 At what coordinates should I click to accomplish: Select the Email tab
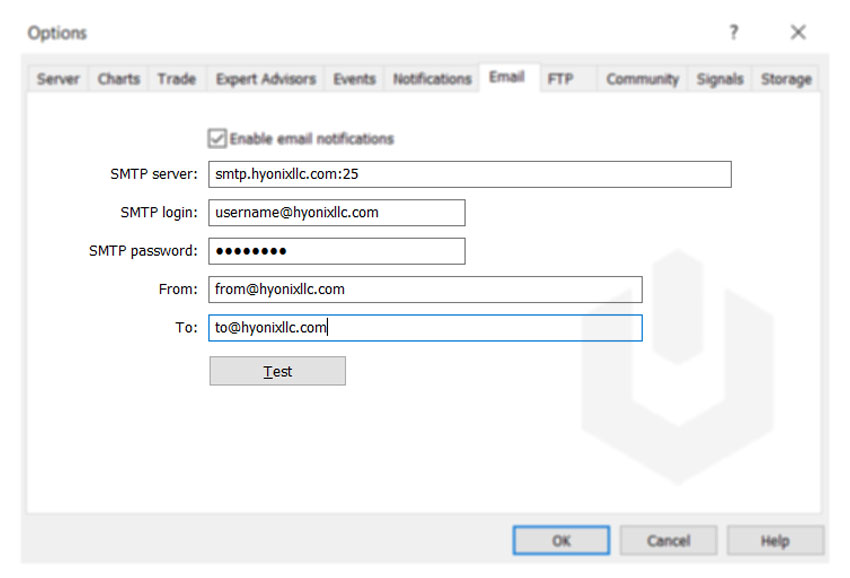point(506,78)
